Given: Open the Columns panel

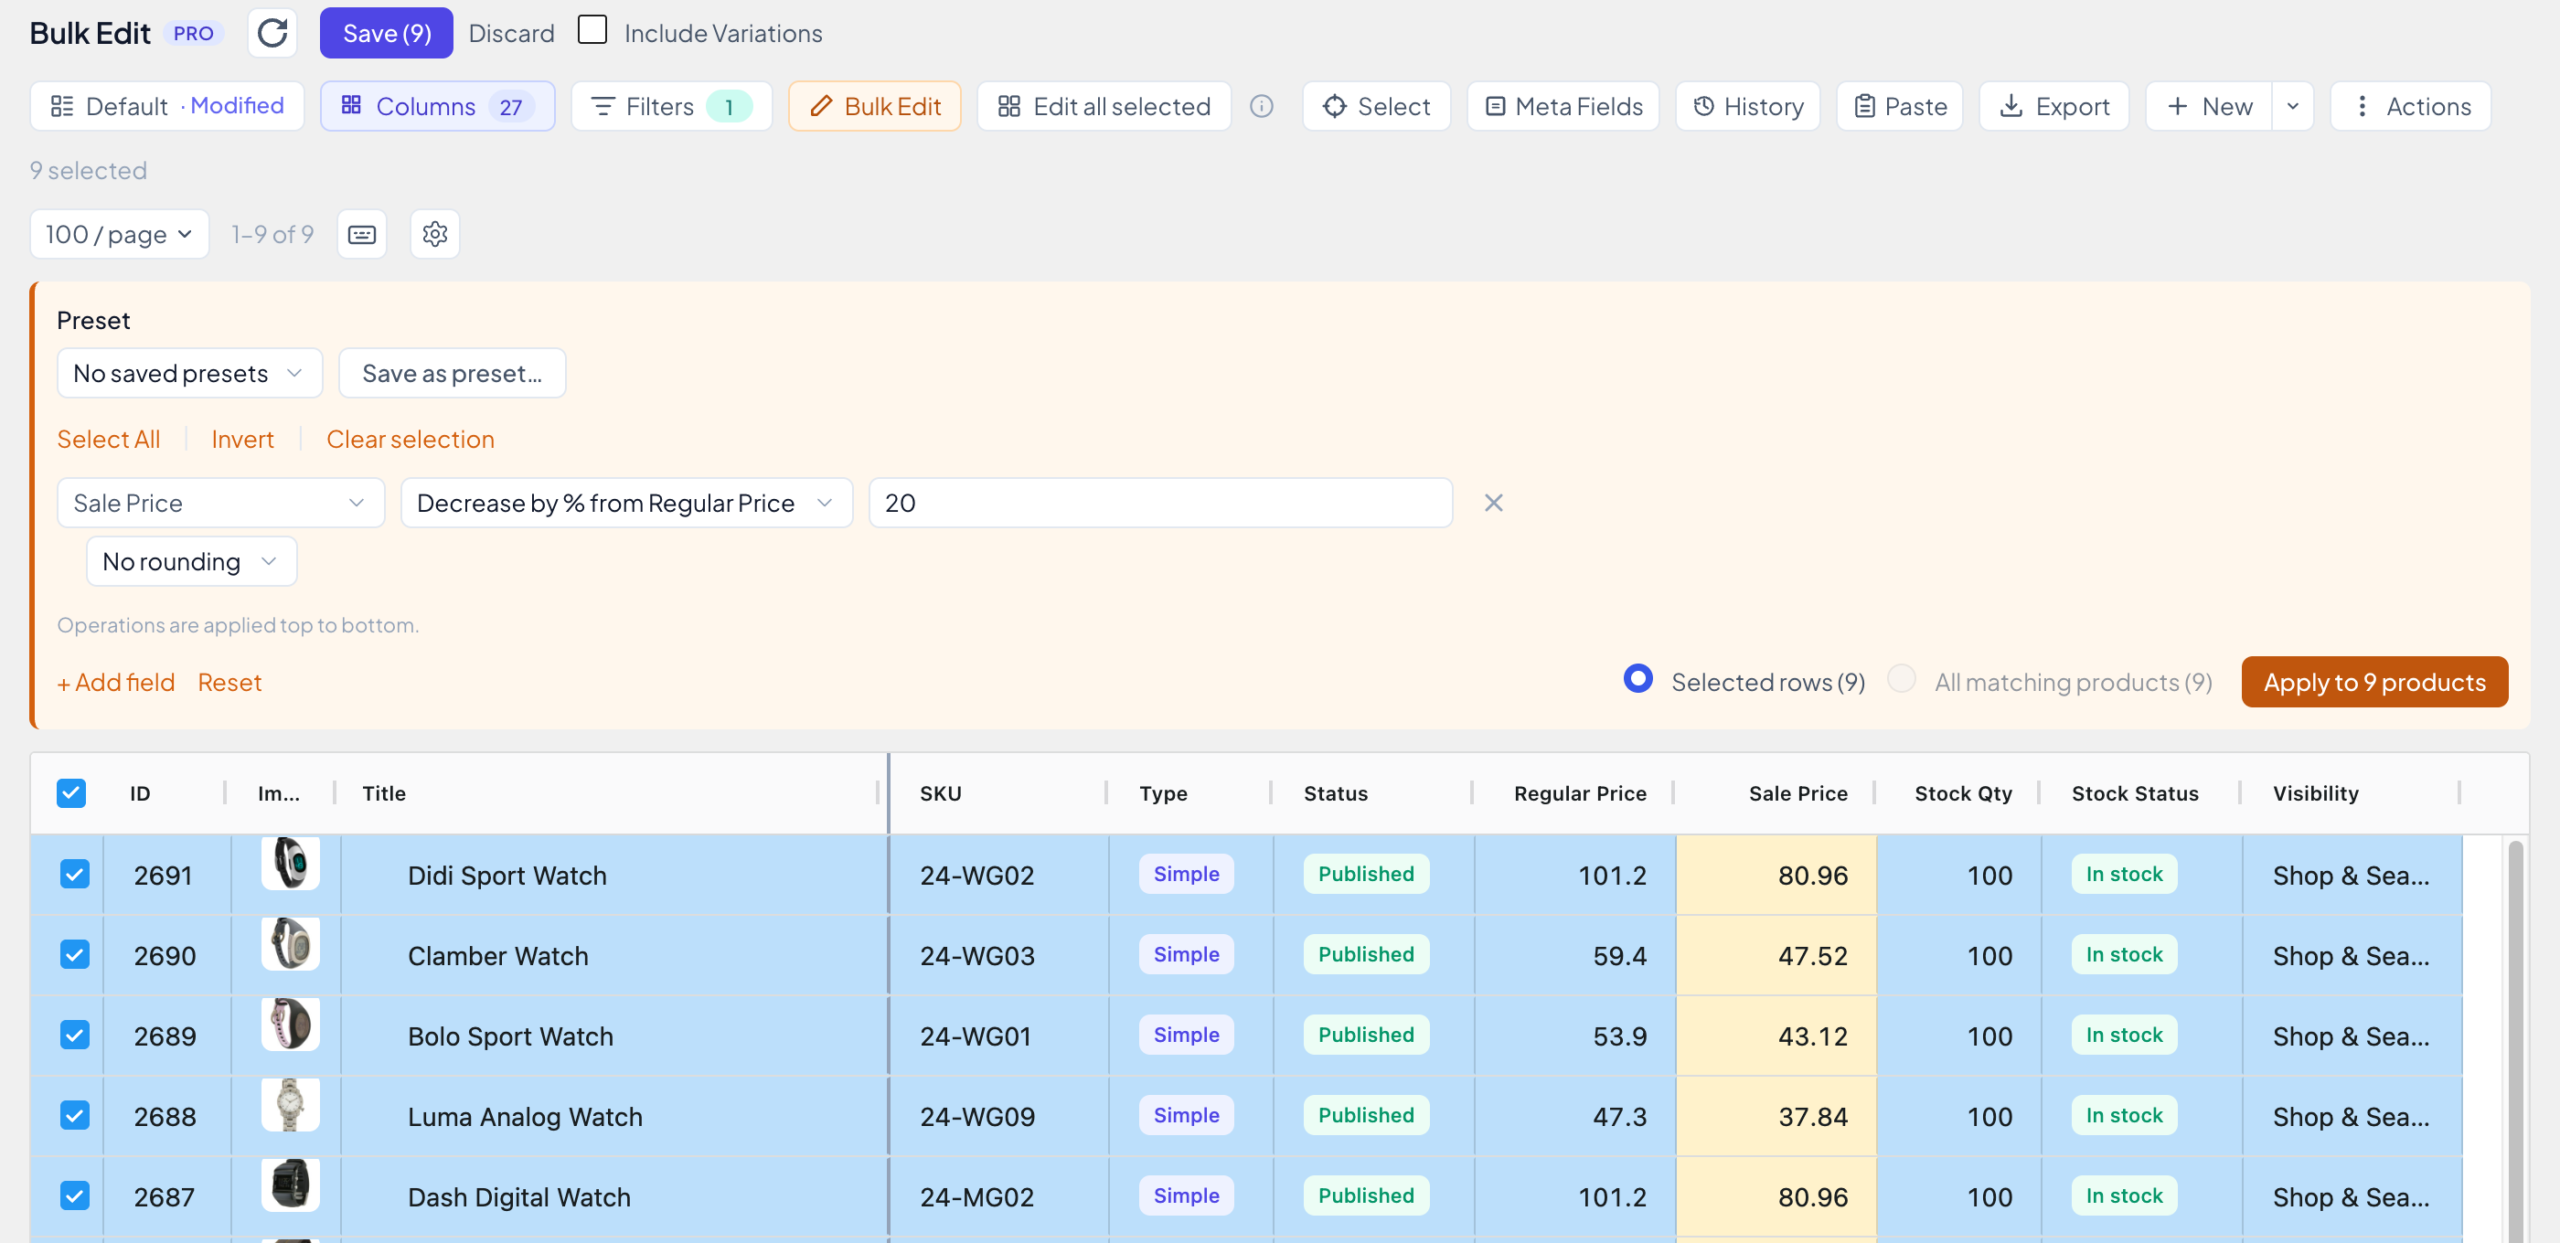Looking at the screenshot, I should click(437, 106).
